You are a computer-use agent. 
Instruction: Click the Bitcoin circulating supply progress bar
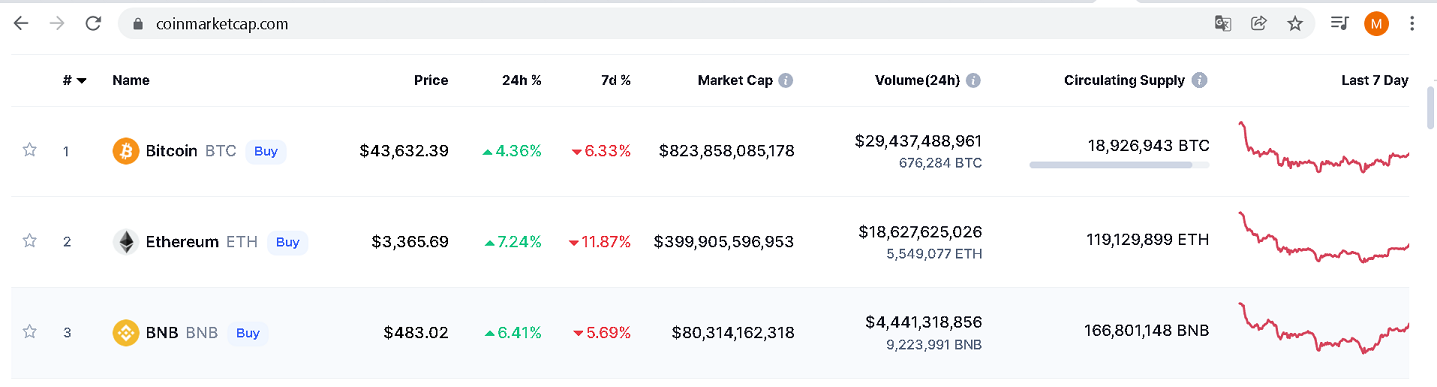click(1119, 165)
